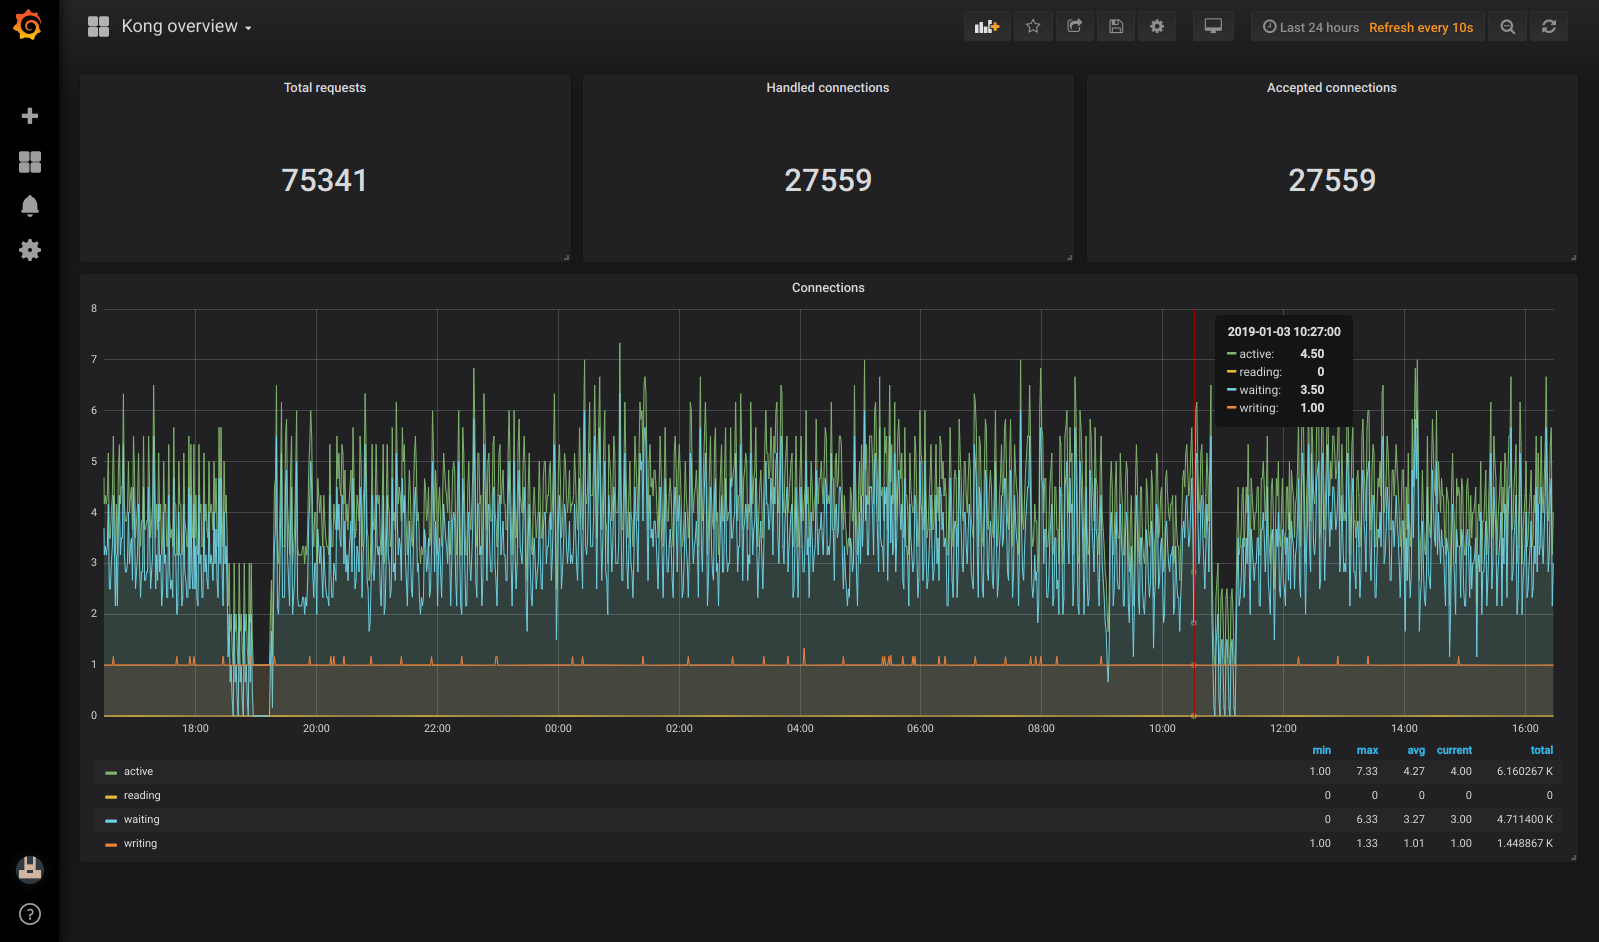The height and width of the screenshot is (942, 1599).
Task: Cycle view mode with monitor icon
Action: tap(1213, 27)
